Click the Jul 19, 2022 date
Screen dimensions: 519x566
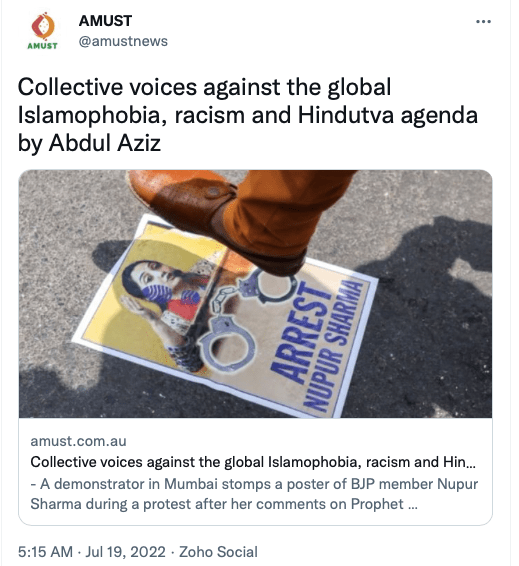(x=125, y=552)
